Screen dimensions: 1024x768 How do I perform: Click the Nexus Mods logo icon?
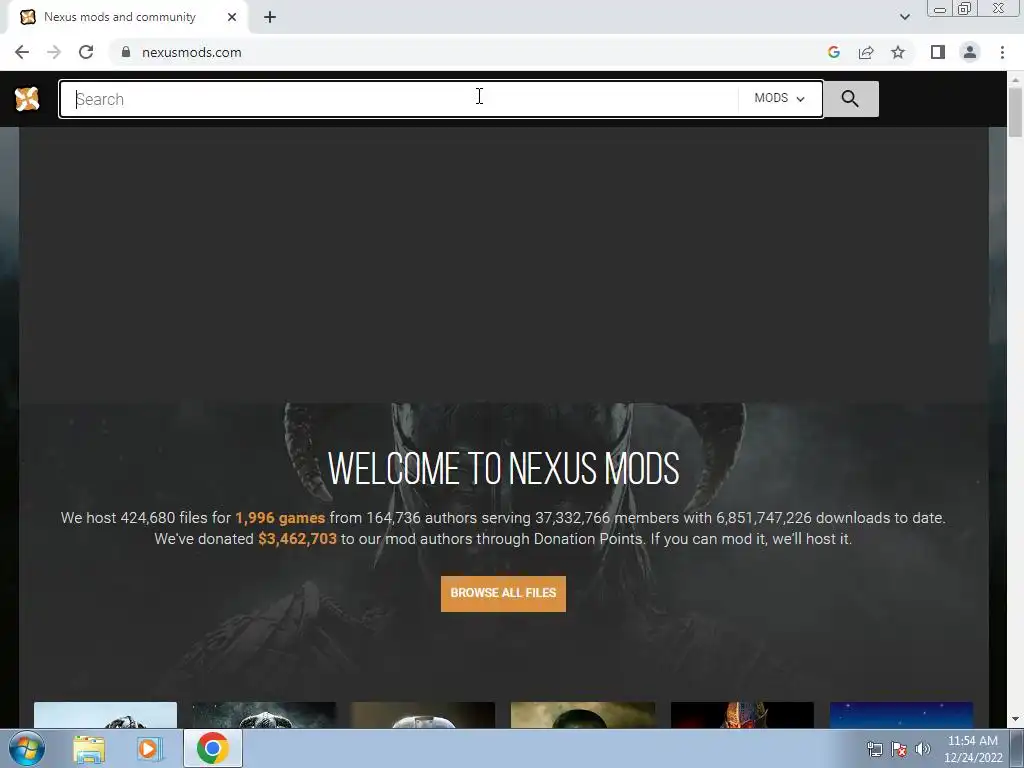tap(27, 99)
